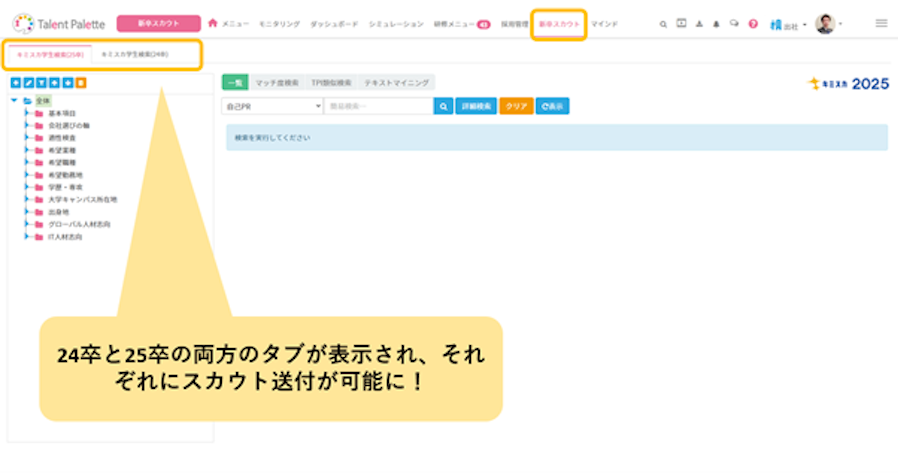Open the 採用管理 menu

(514, 24)
